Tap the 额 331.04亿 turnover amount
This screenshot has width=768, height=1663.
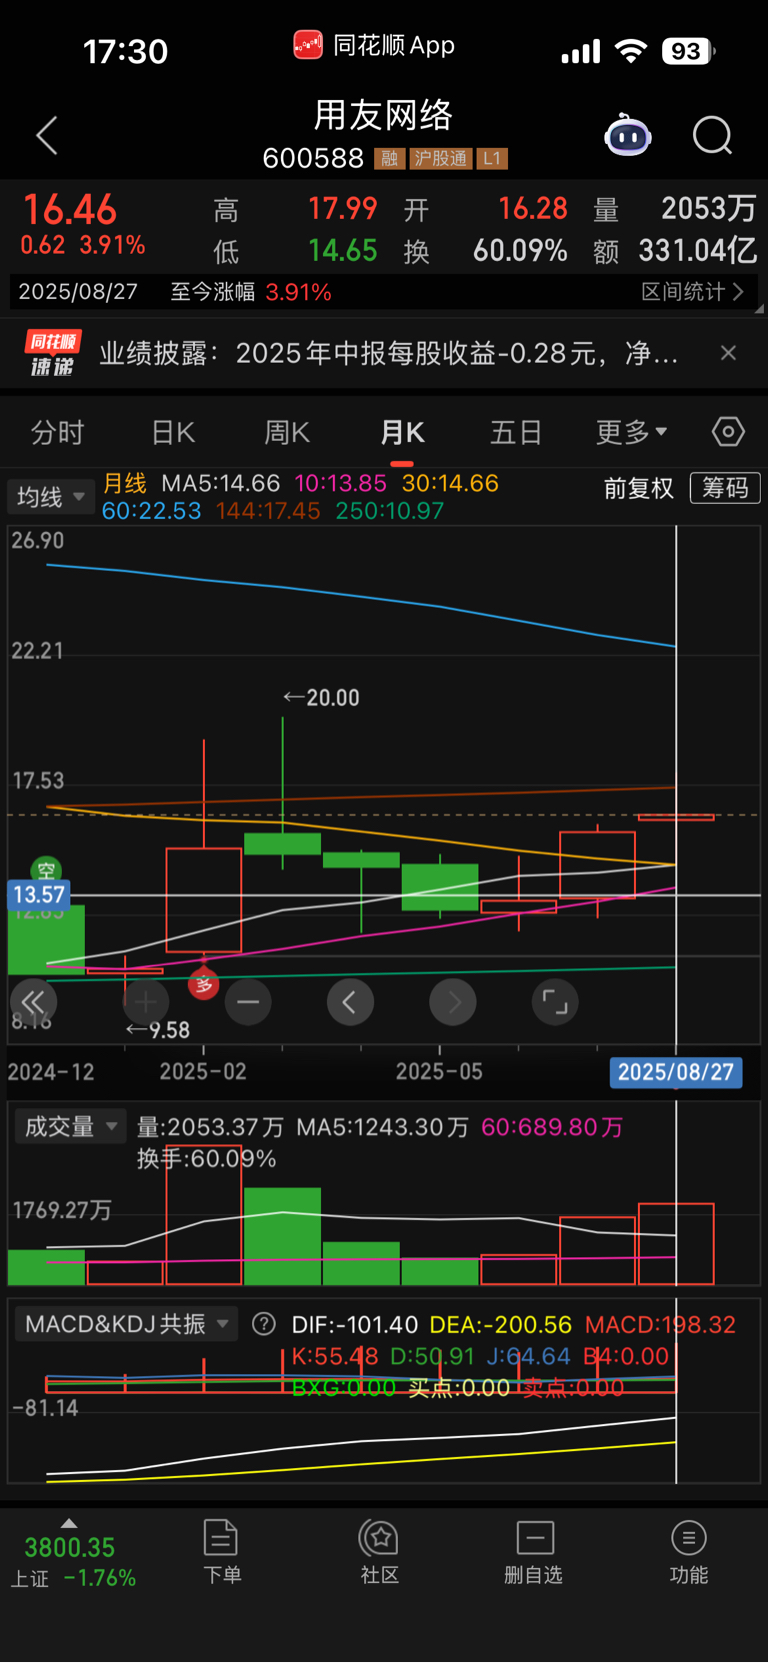675,250
